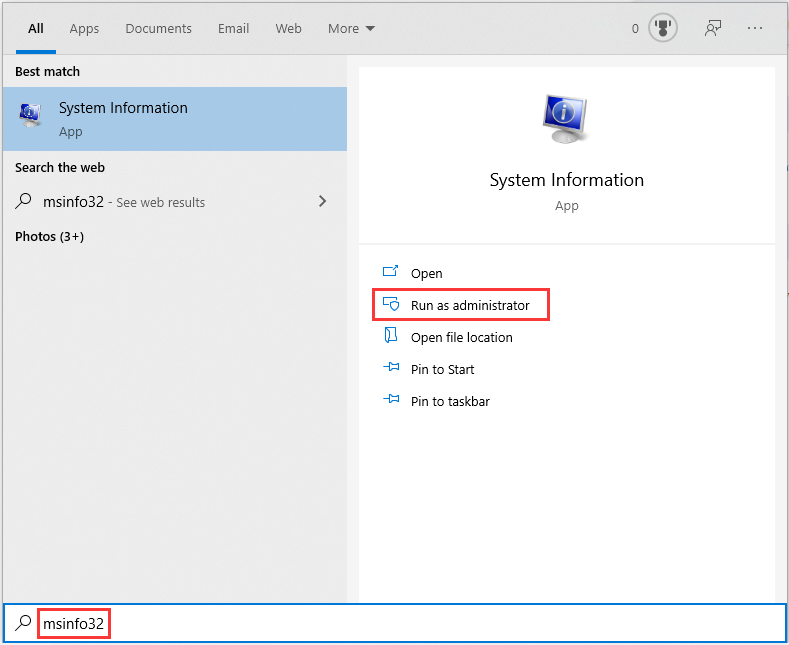The width and height of the screenshot is (789, 645).
Task: Expand the Photos (3+) results section
Action: pyautogui.click(x=49, y=237)
